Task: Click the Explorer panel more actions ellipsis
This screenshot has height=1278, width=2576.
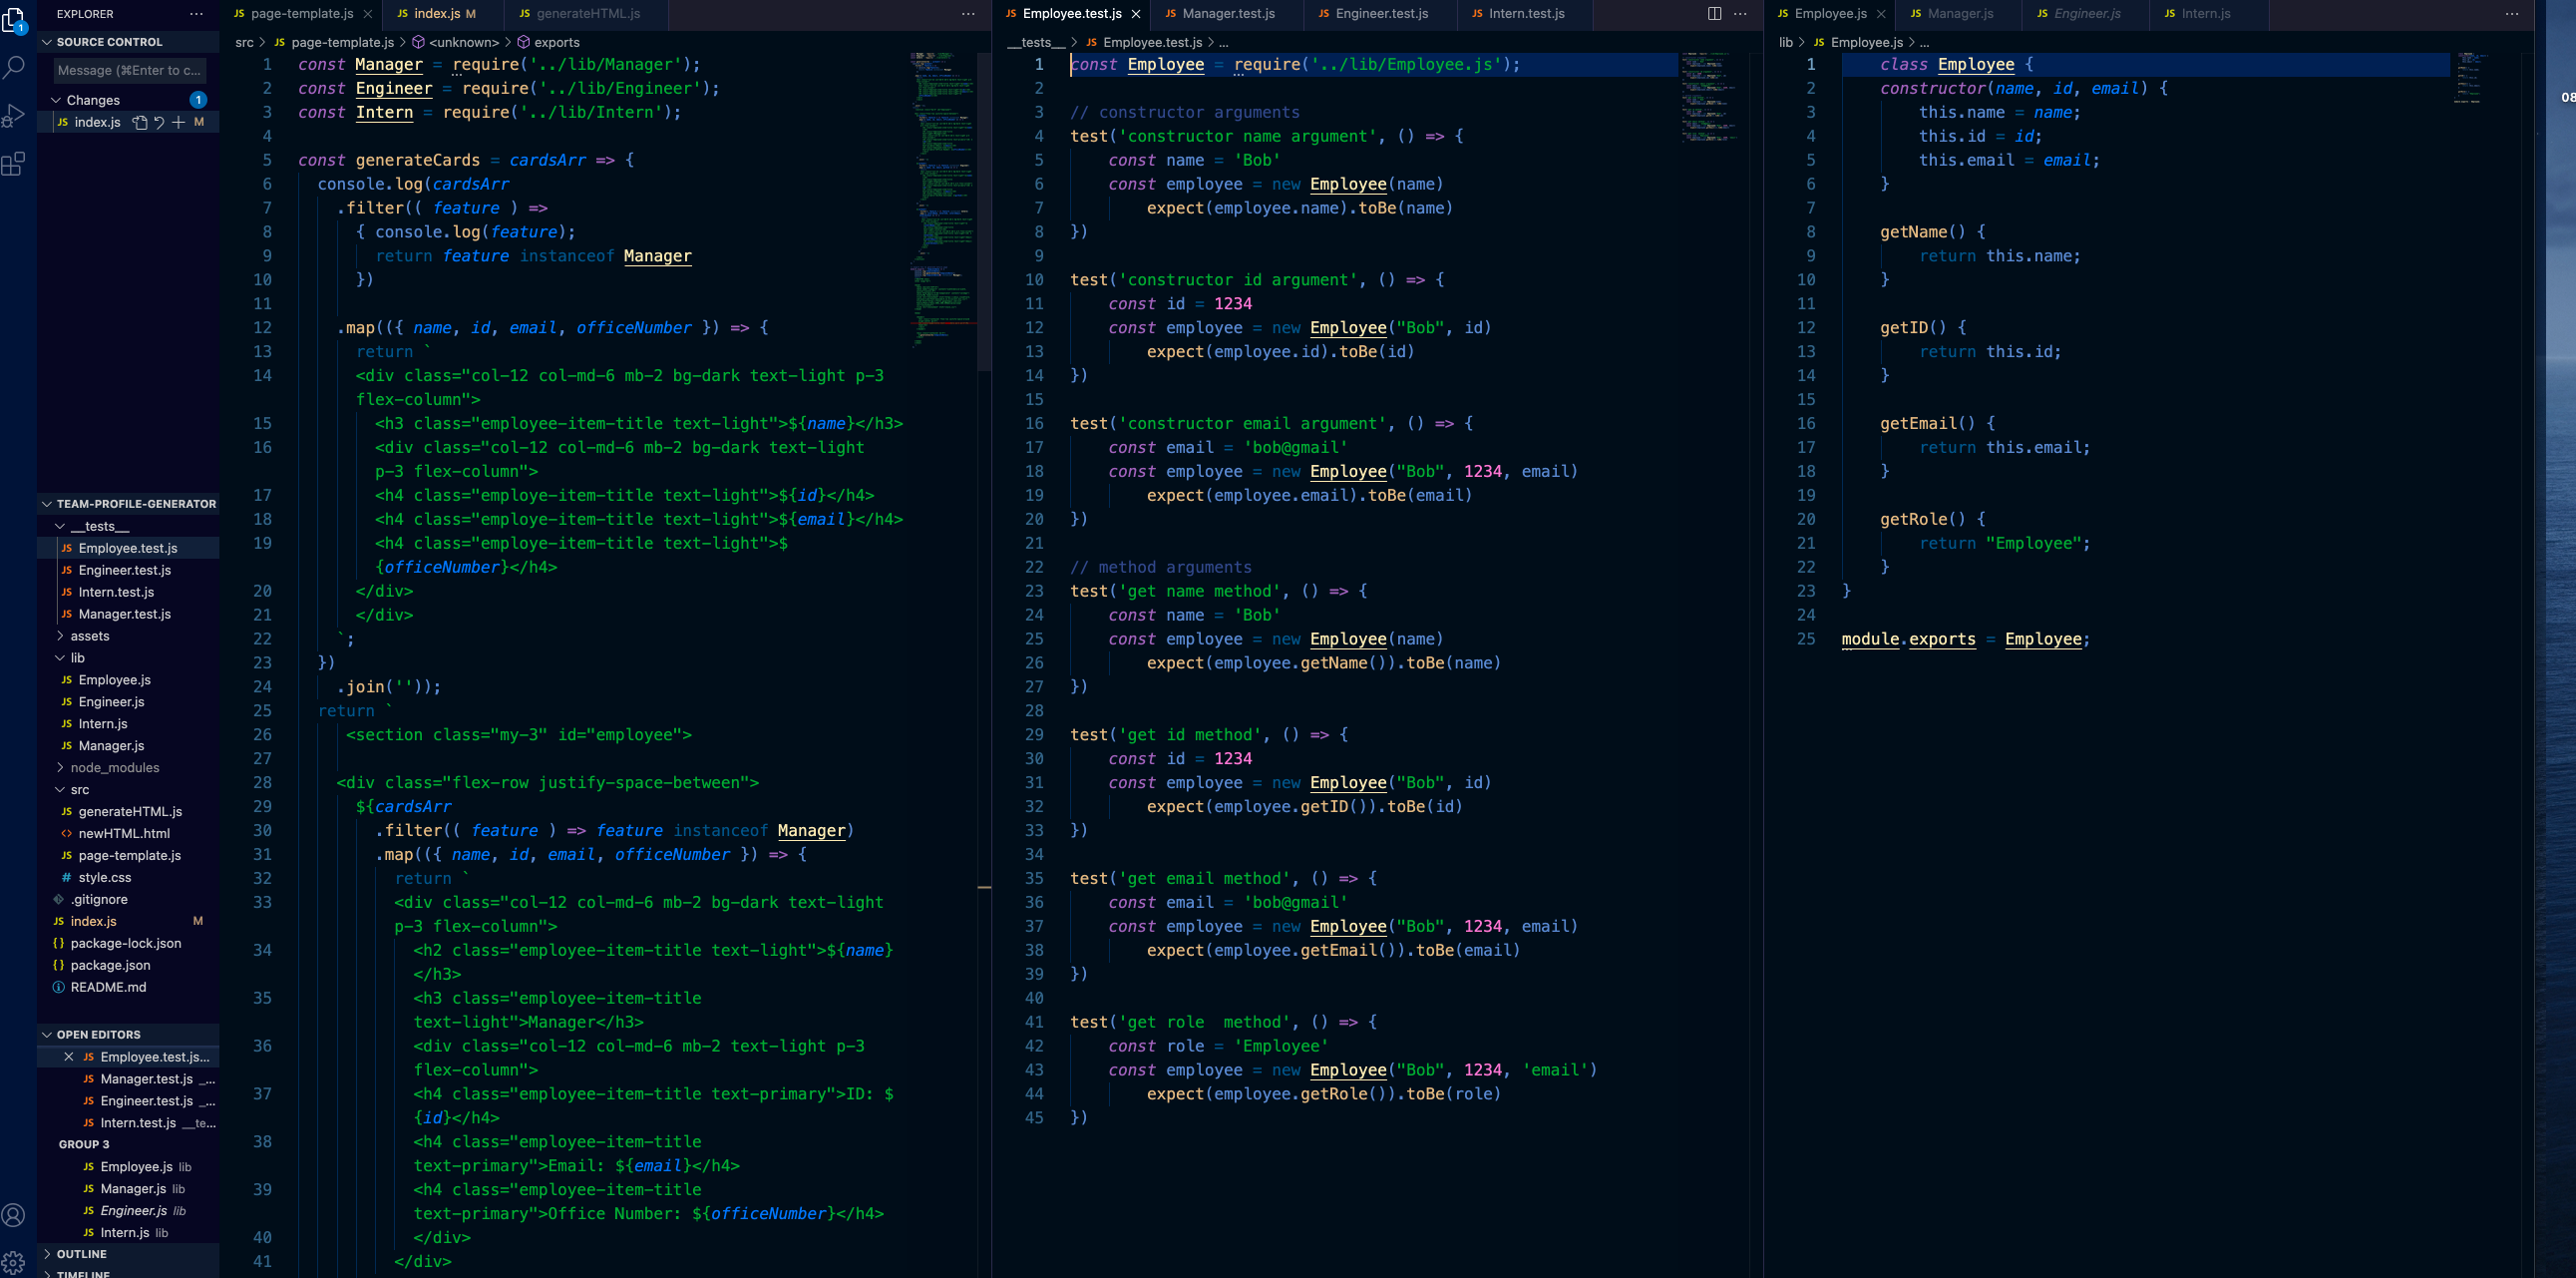Action: point(196,14)
